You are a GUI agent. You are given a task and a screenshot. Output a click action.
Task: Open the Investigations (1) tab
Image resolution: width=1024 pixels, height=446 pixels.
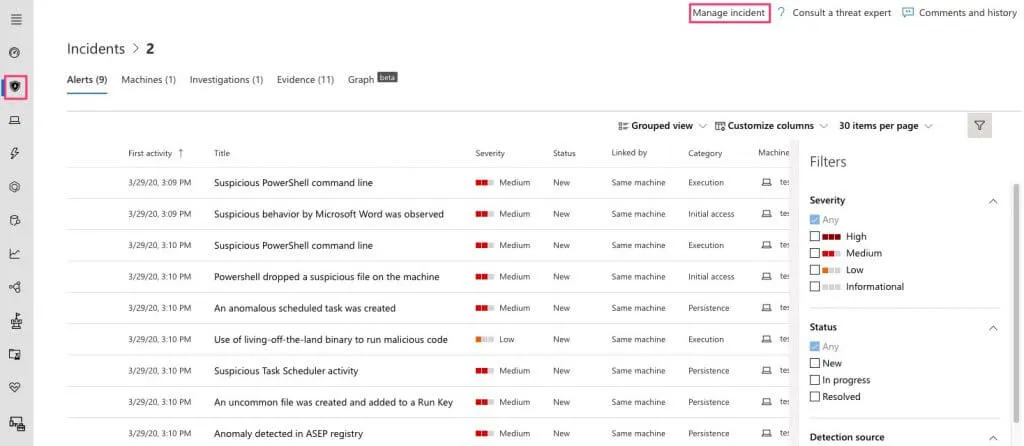[226, 80]
